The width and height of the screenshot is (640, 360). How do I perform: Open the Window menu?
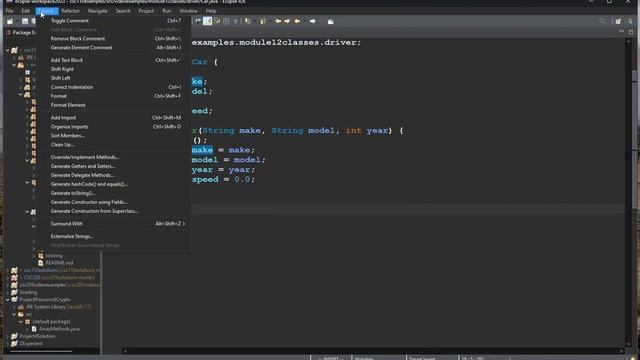[188, 11]
